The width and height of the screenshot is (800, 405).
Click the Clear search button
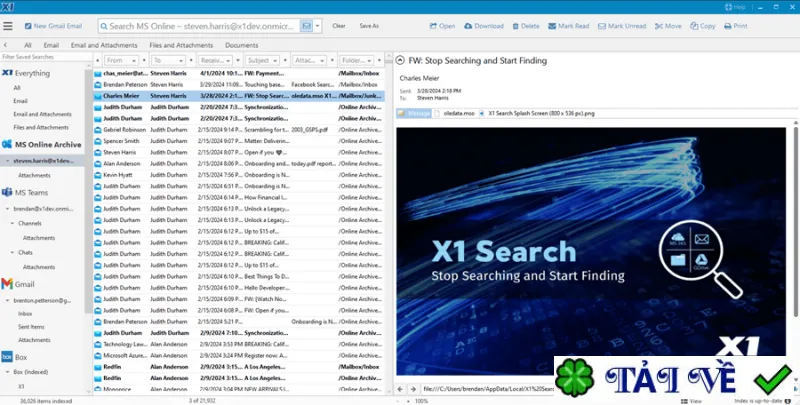339,26
